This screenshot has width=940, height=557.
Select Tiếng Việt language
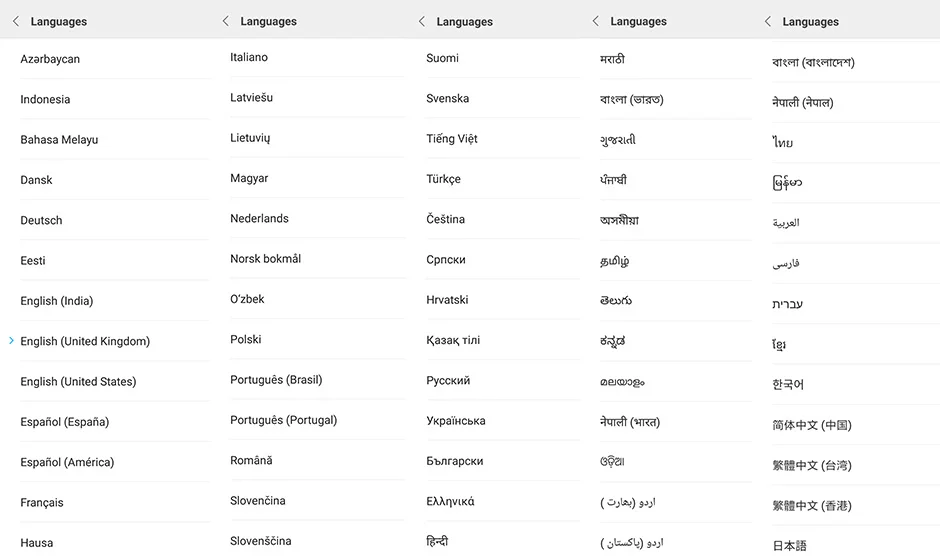[452, 139]
